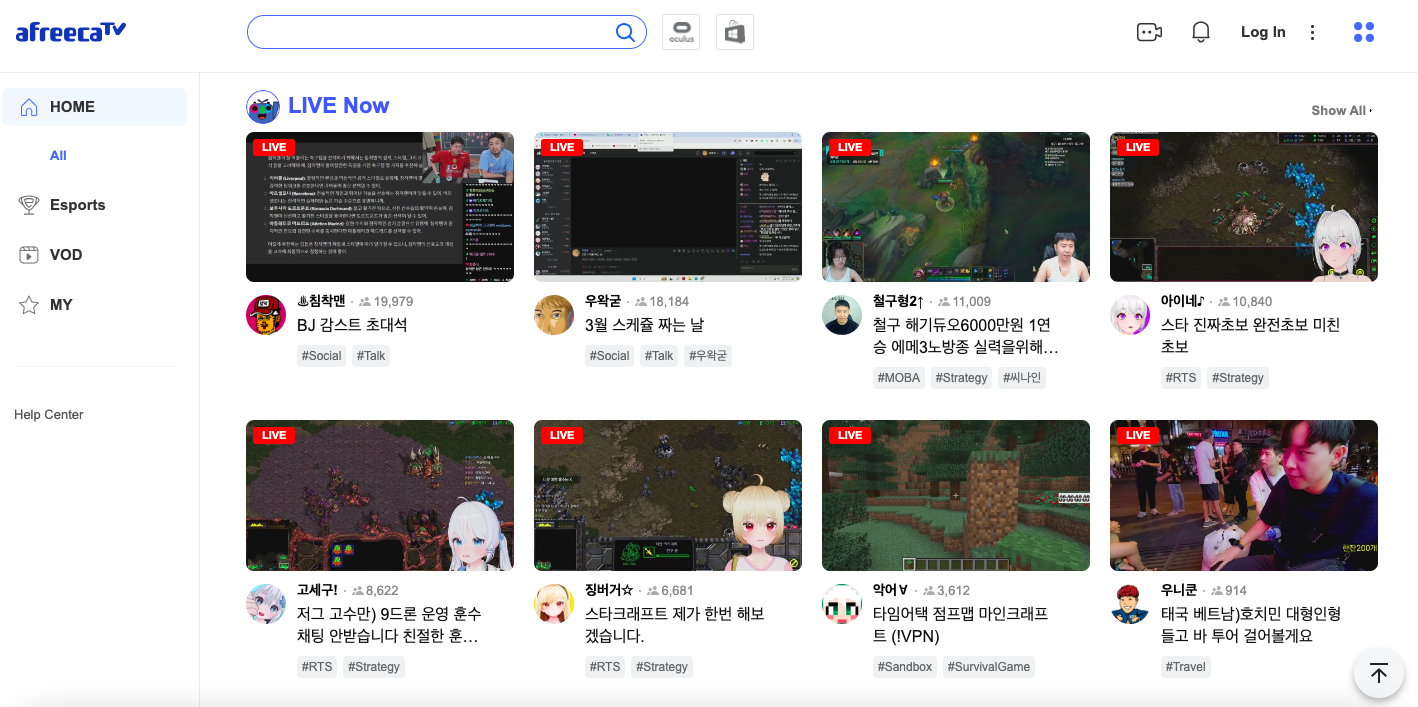Click the scroll-to-top arrow button
This screenshot has height=707, width=1418.
tap(1378, 674)
